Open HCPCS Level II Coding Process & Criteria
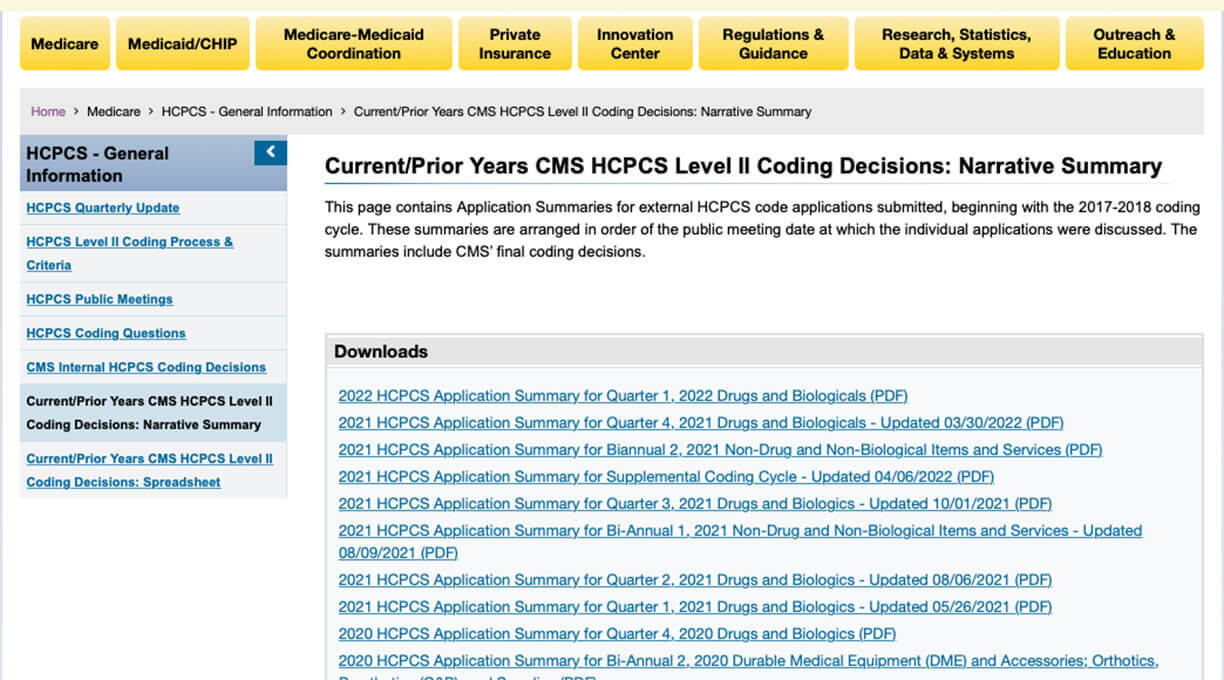Image resolution: width=1224 pixels, height=680 pixels. coord(130,253)
